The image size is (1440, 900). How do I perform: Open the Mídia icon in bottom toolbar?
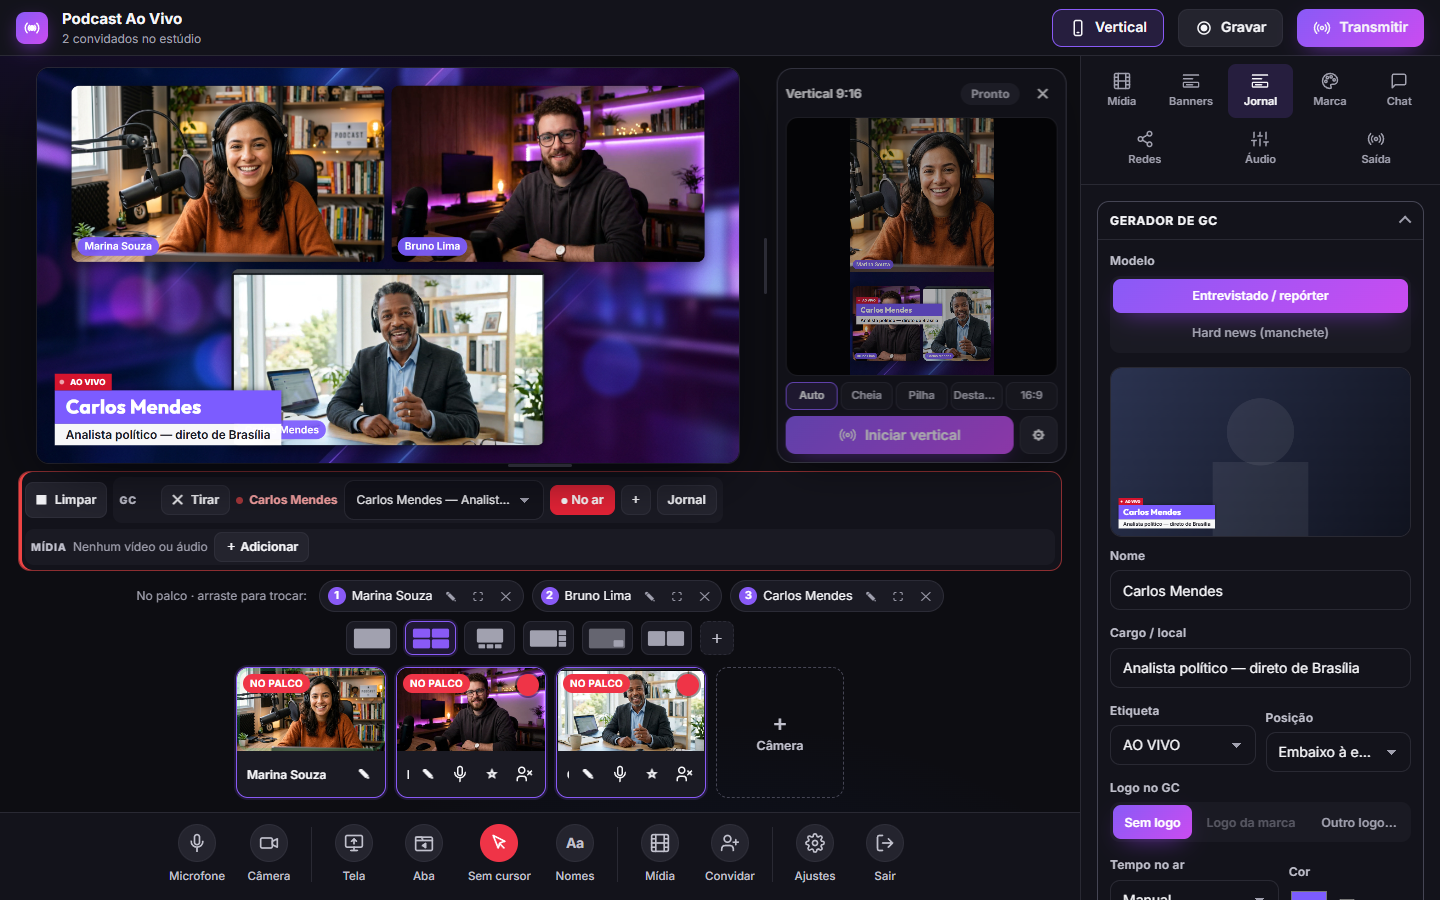(x=660, y=843)
